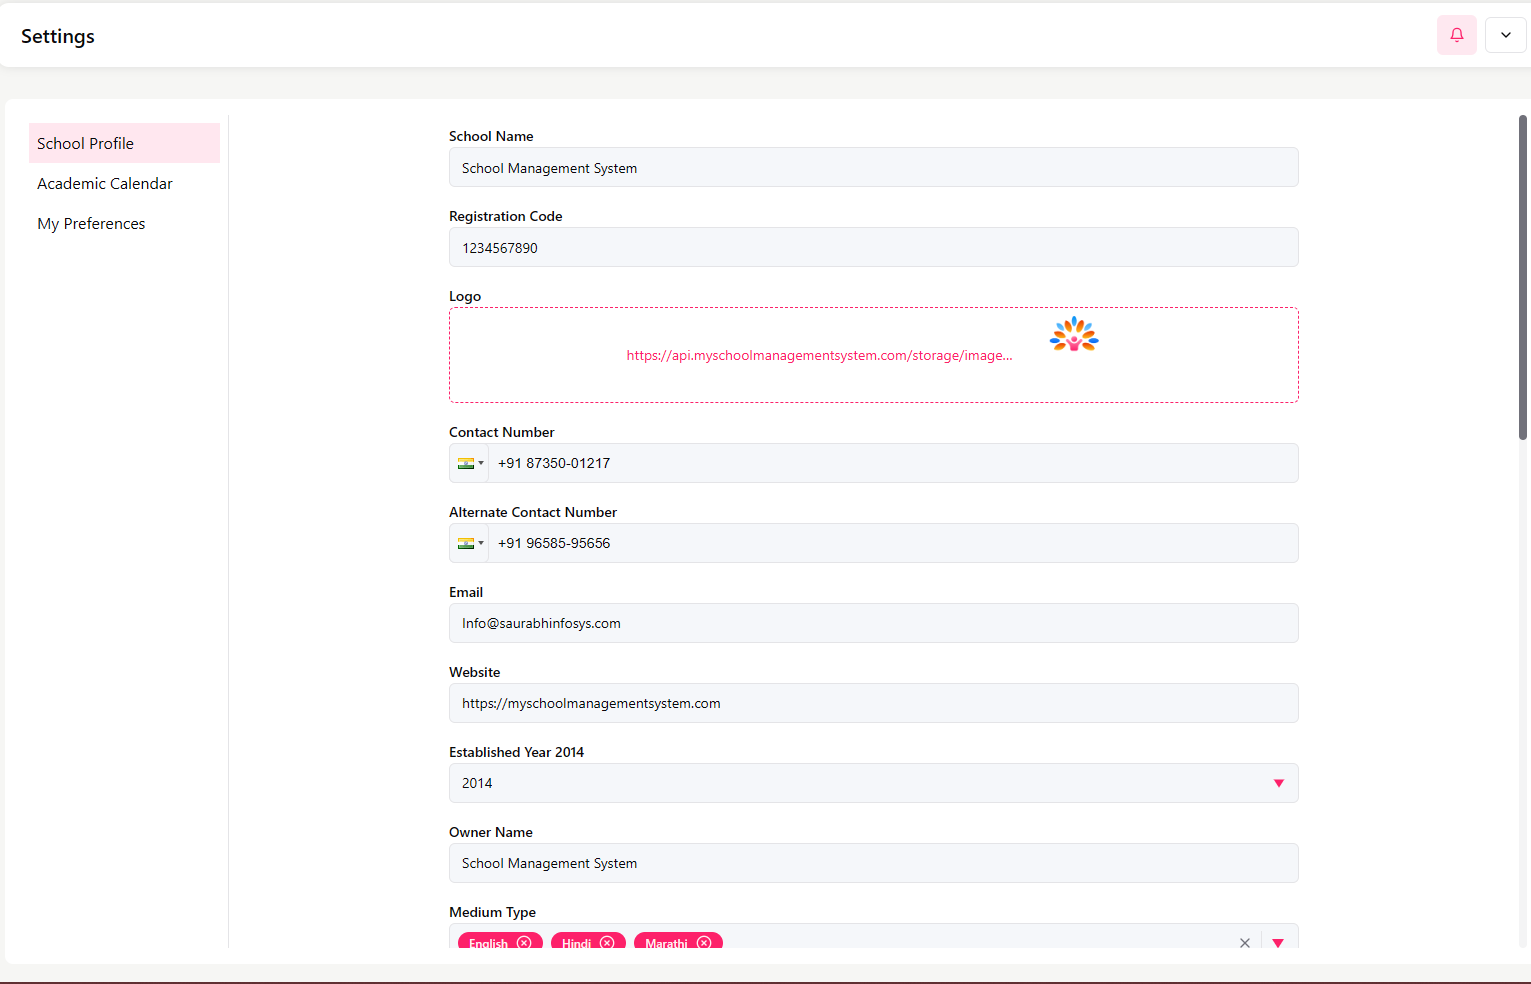Image resolution: width=1531 pixels, height=984 pixels.
Task: Edit the Website URL field
Action: [x=873, y=703]
